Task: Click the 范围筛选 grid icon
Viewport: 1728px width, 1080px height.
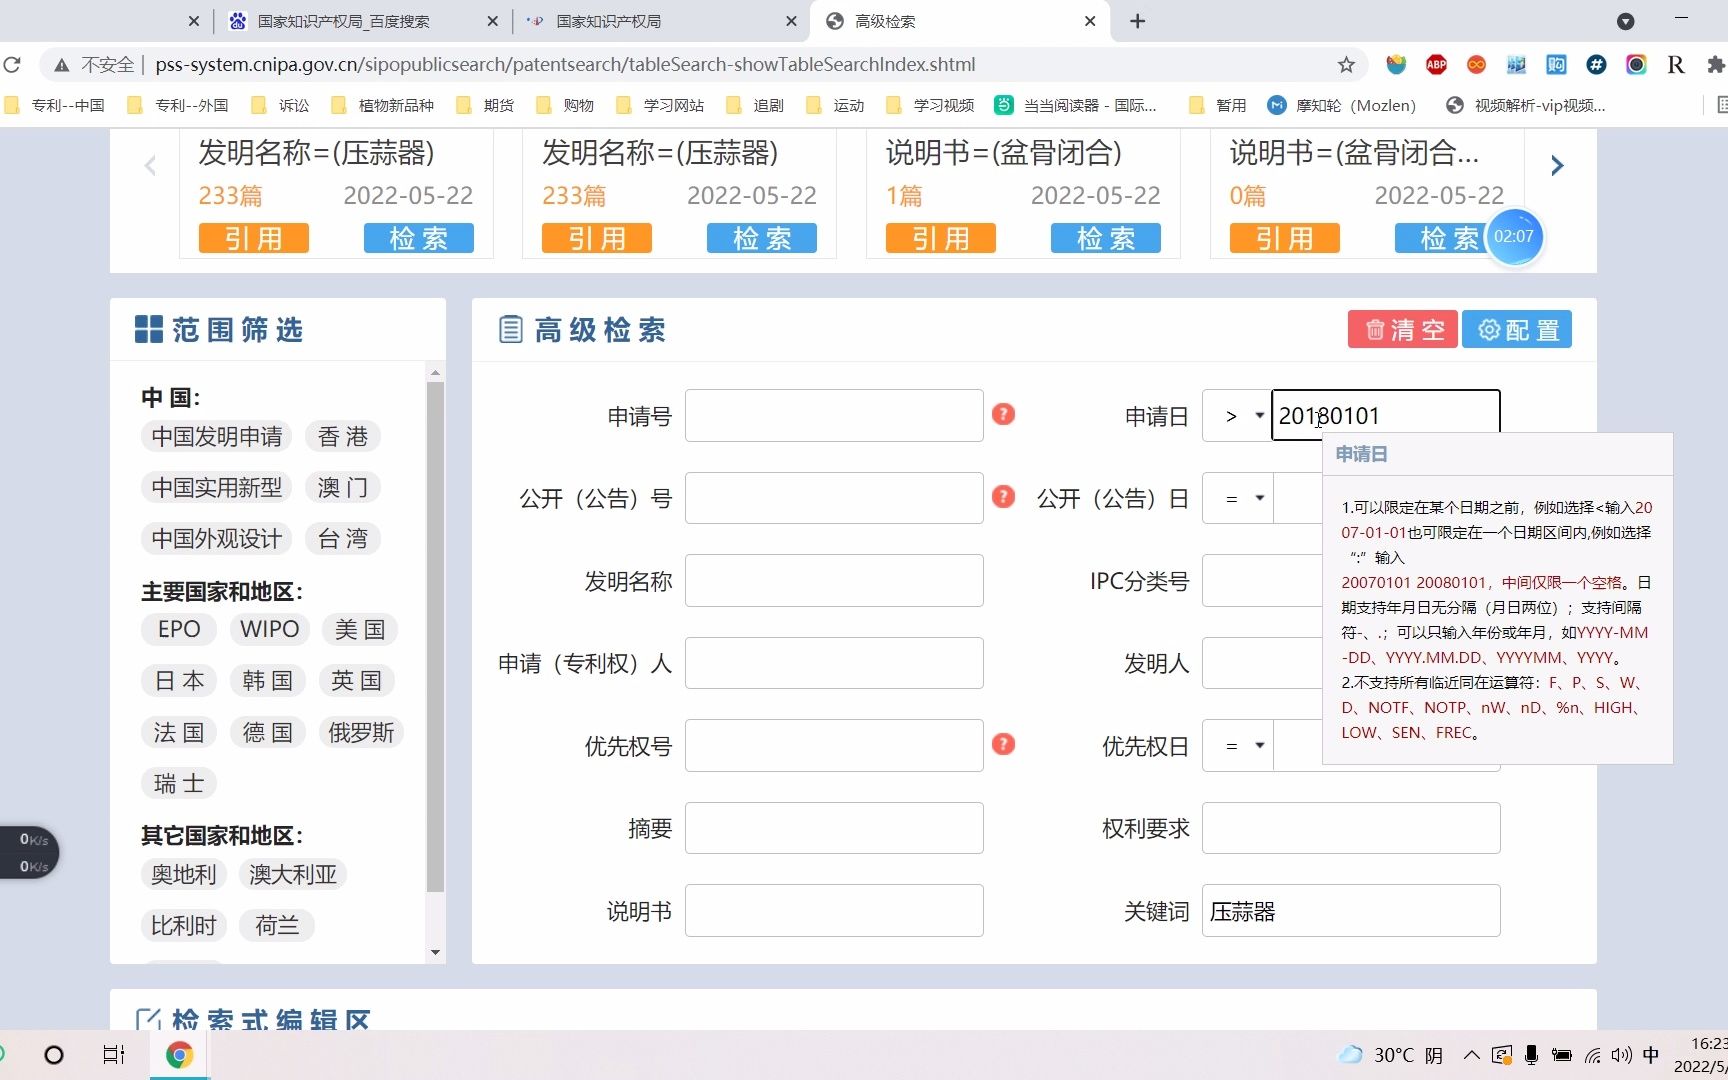Action: click(148, 329)
